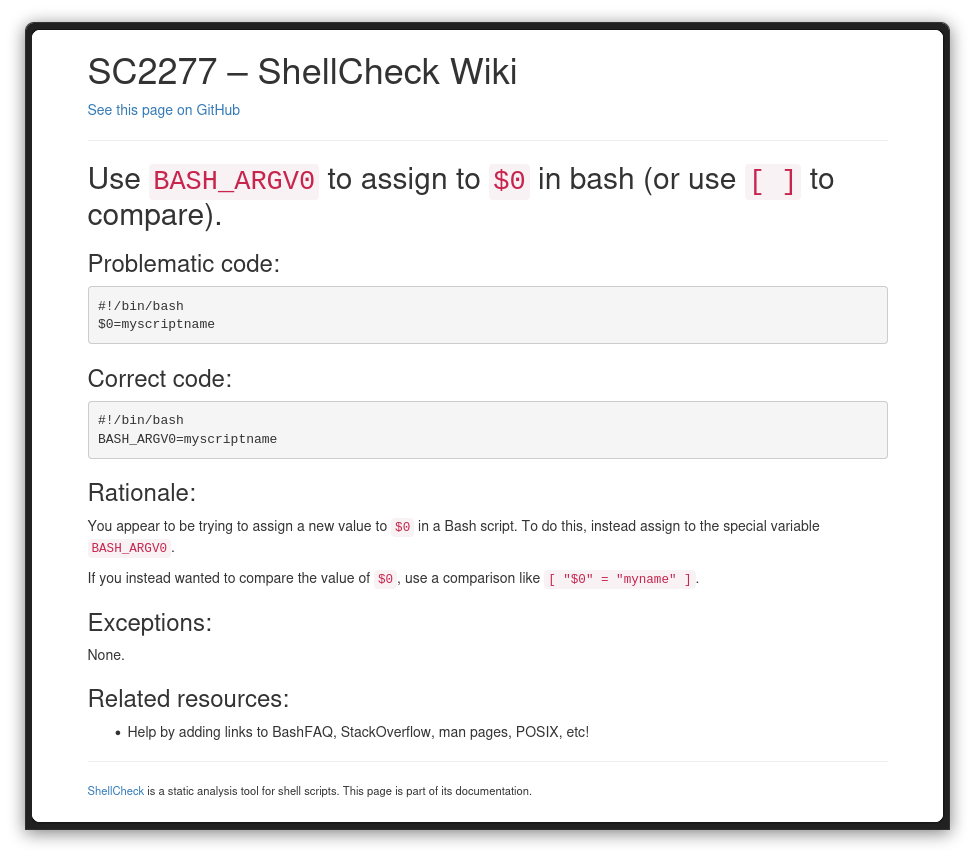The image size is (975, 858).
Task: Click the SC2277 ShellCheck Wiki title
Action: point(302,72)
